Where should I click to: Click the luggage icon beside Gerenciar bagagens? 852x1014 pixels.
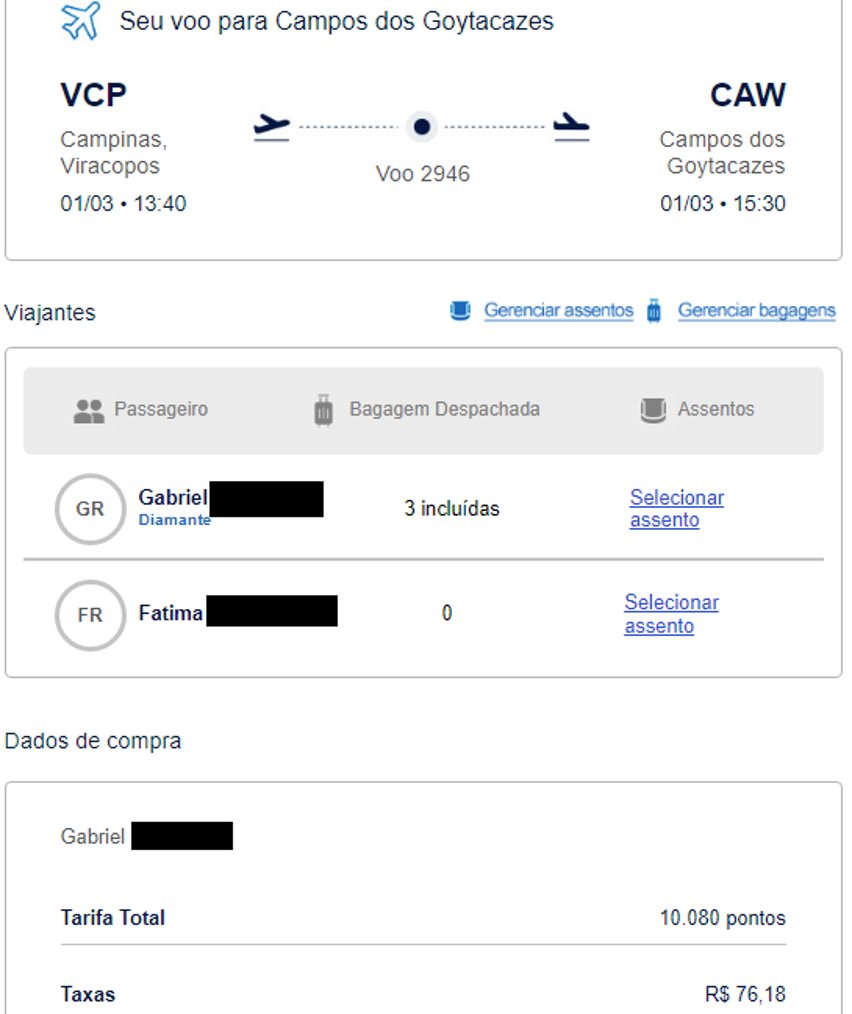(654, 311)
